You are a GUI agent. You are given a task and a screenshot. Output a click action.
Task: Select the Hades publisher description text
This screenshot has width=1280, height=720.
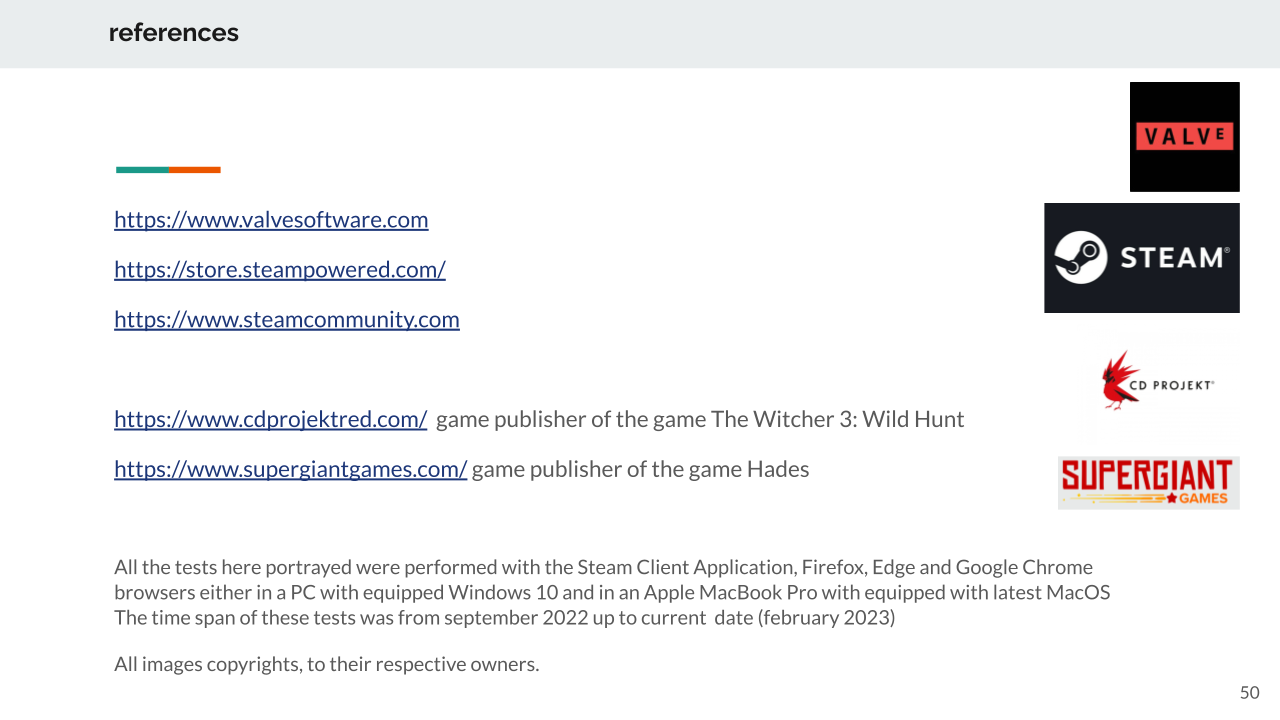pyautogui.click(x=640, y=470)
